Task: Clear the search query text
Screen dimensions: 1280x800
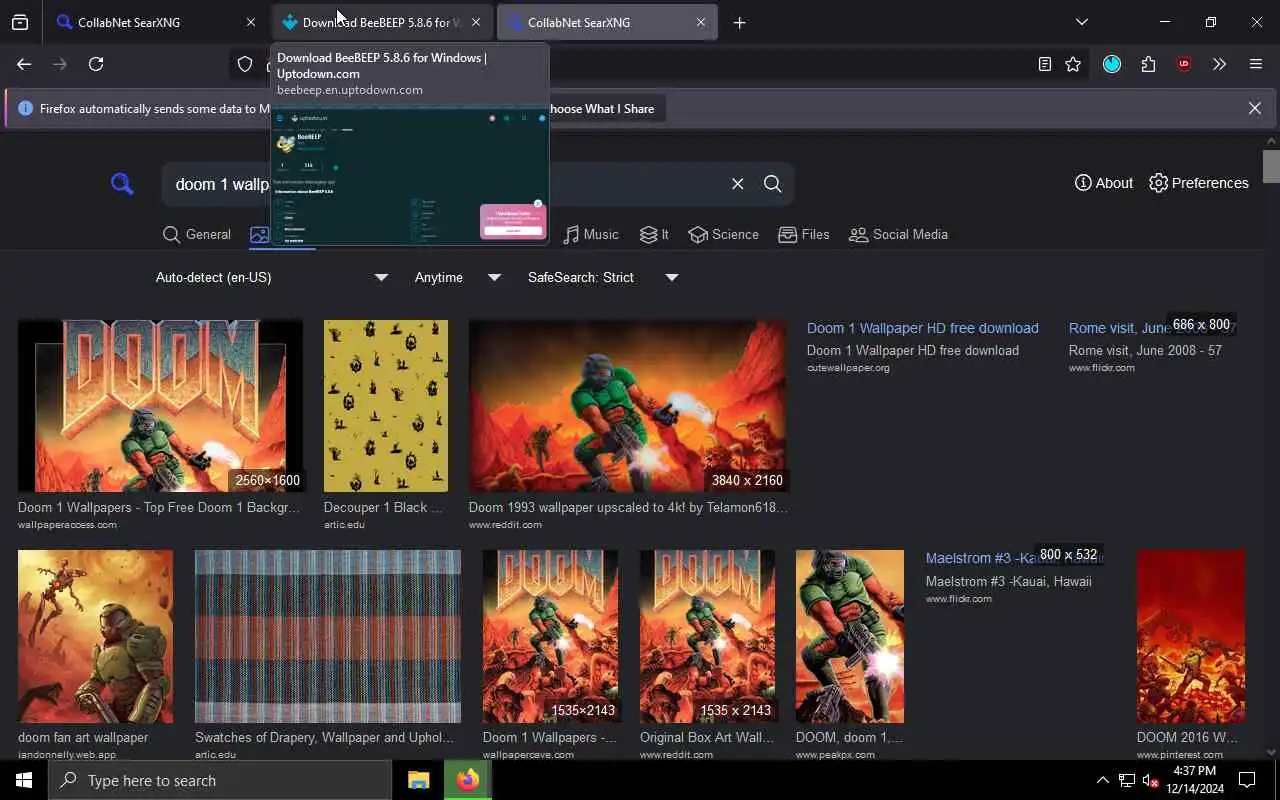Action: tap(737, 184)
